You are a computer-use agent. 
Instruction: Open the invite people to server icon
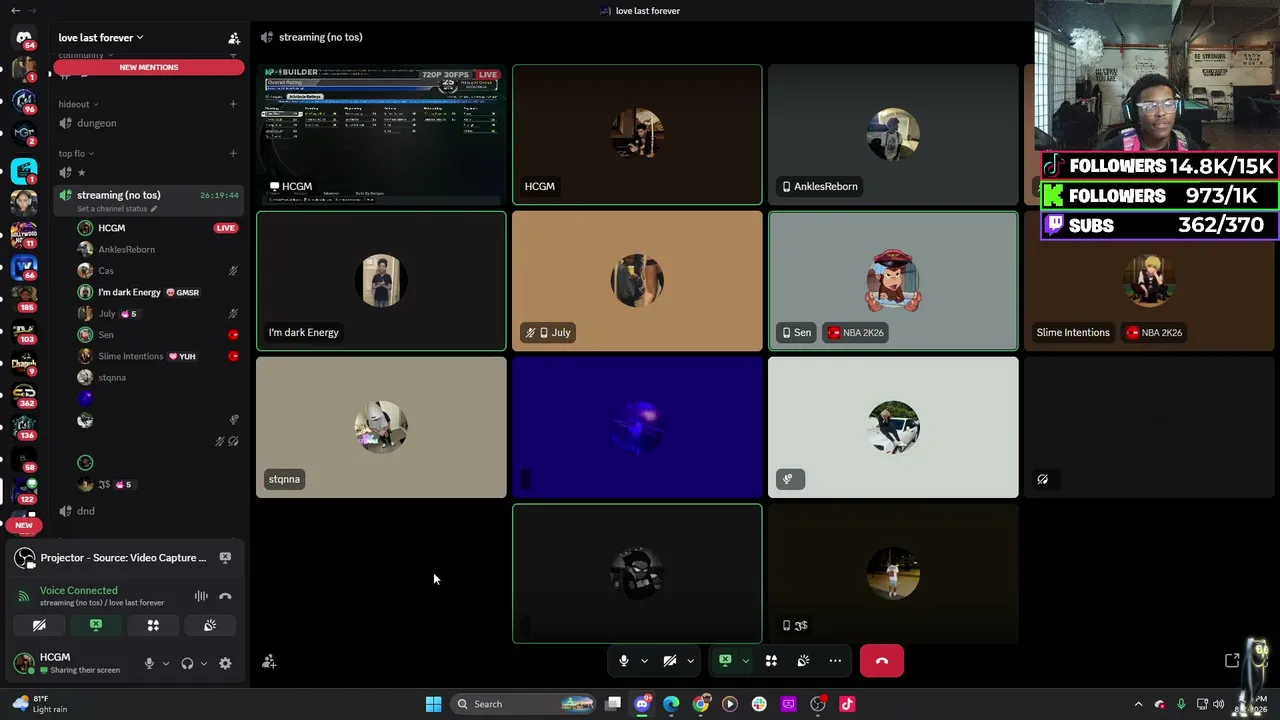[x=234, y=38]
